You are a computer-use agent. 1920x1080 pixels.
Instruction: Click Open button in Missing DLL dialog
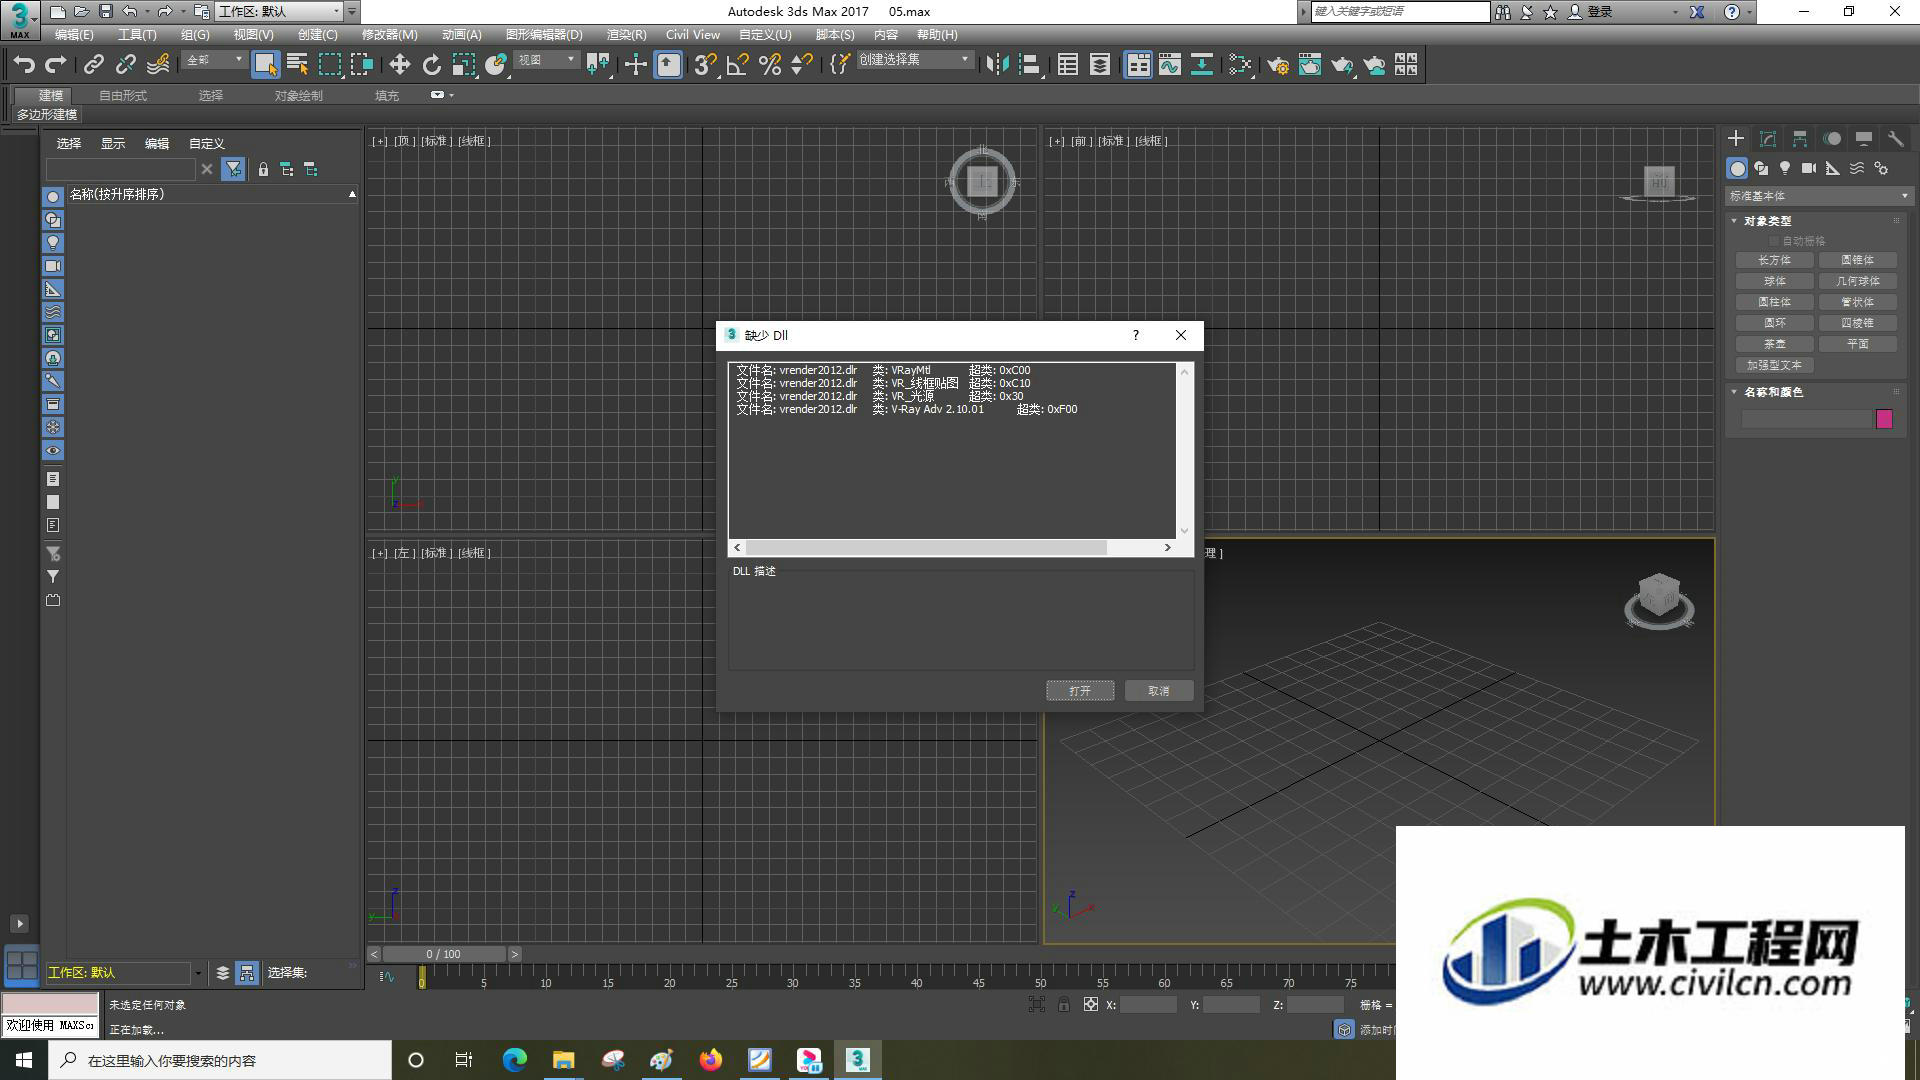(x=1080, y=691)
